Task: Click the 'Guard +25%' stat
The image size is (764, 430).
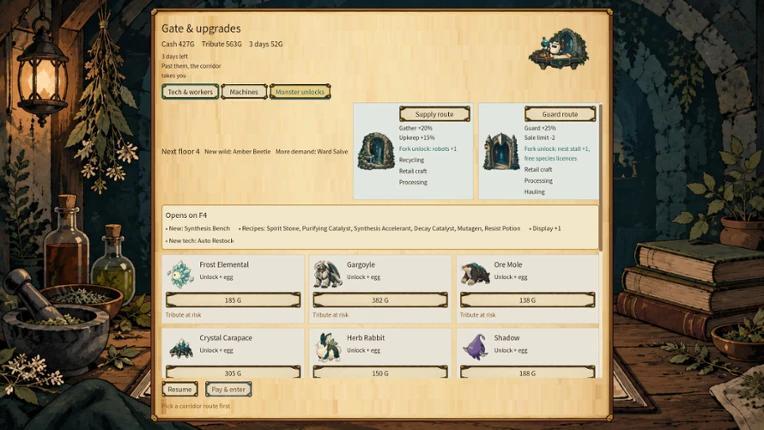Action: [x=540, y=128]
